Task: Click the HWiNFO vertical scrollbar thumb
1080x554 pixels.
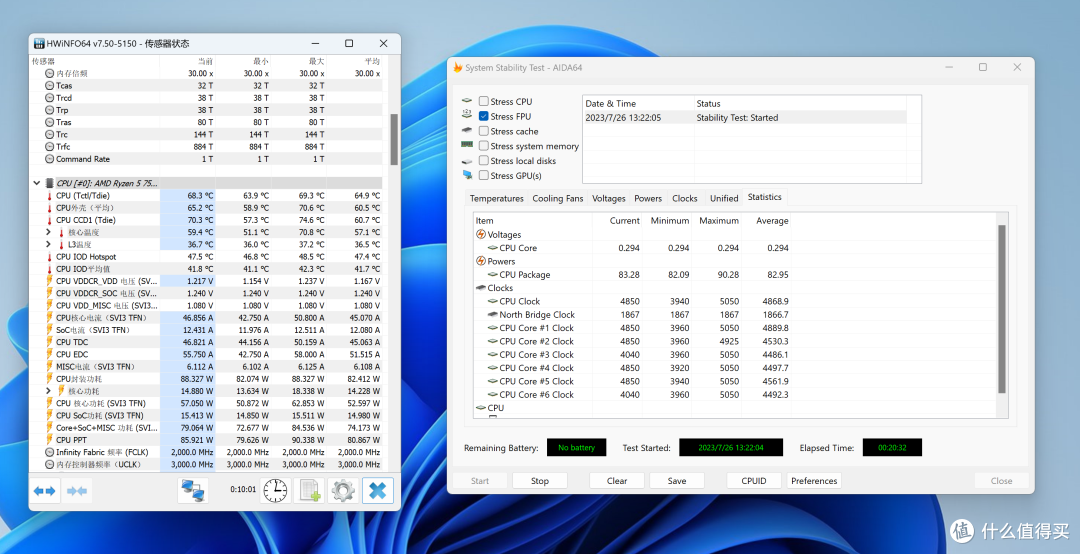Action: coord(394,140)
